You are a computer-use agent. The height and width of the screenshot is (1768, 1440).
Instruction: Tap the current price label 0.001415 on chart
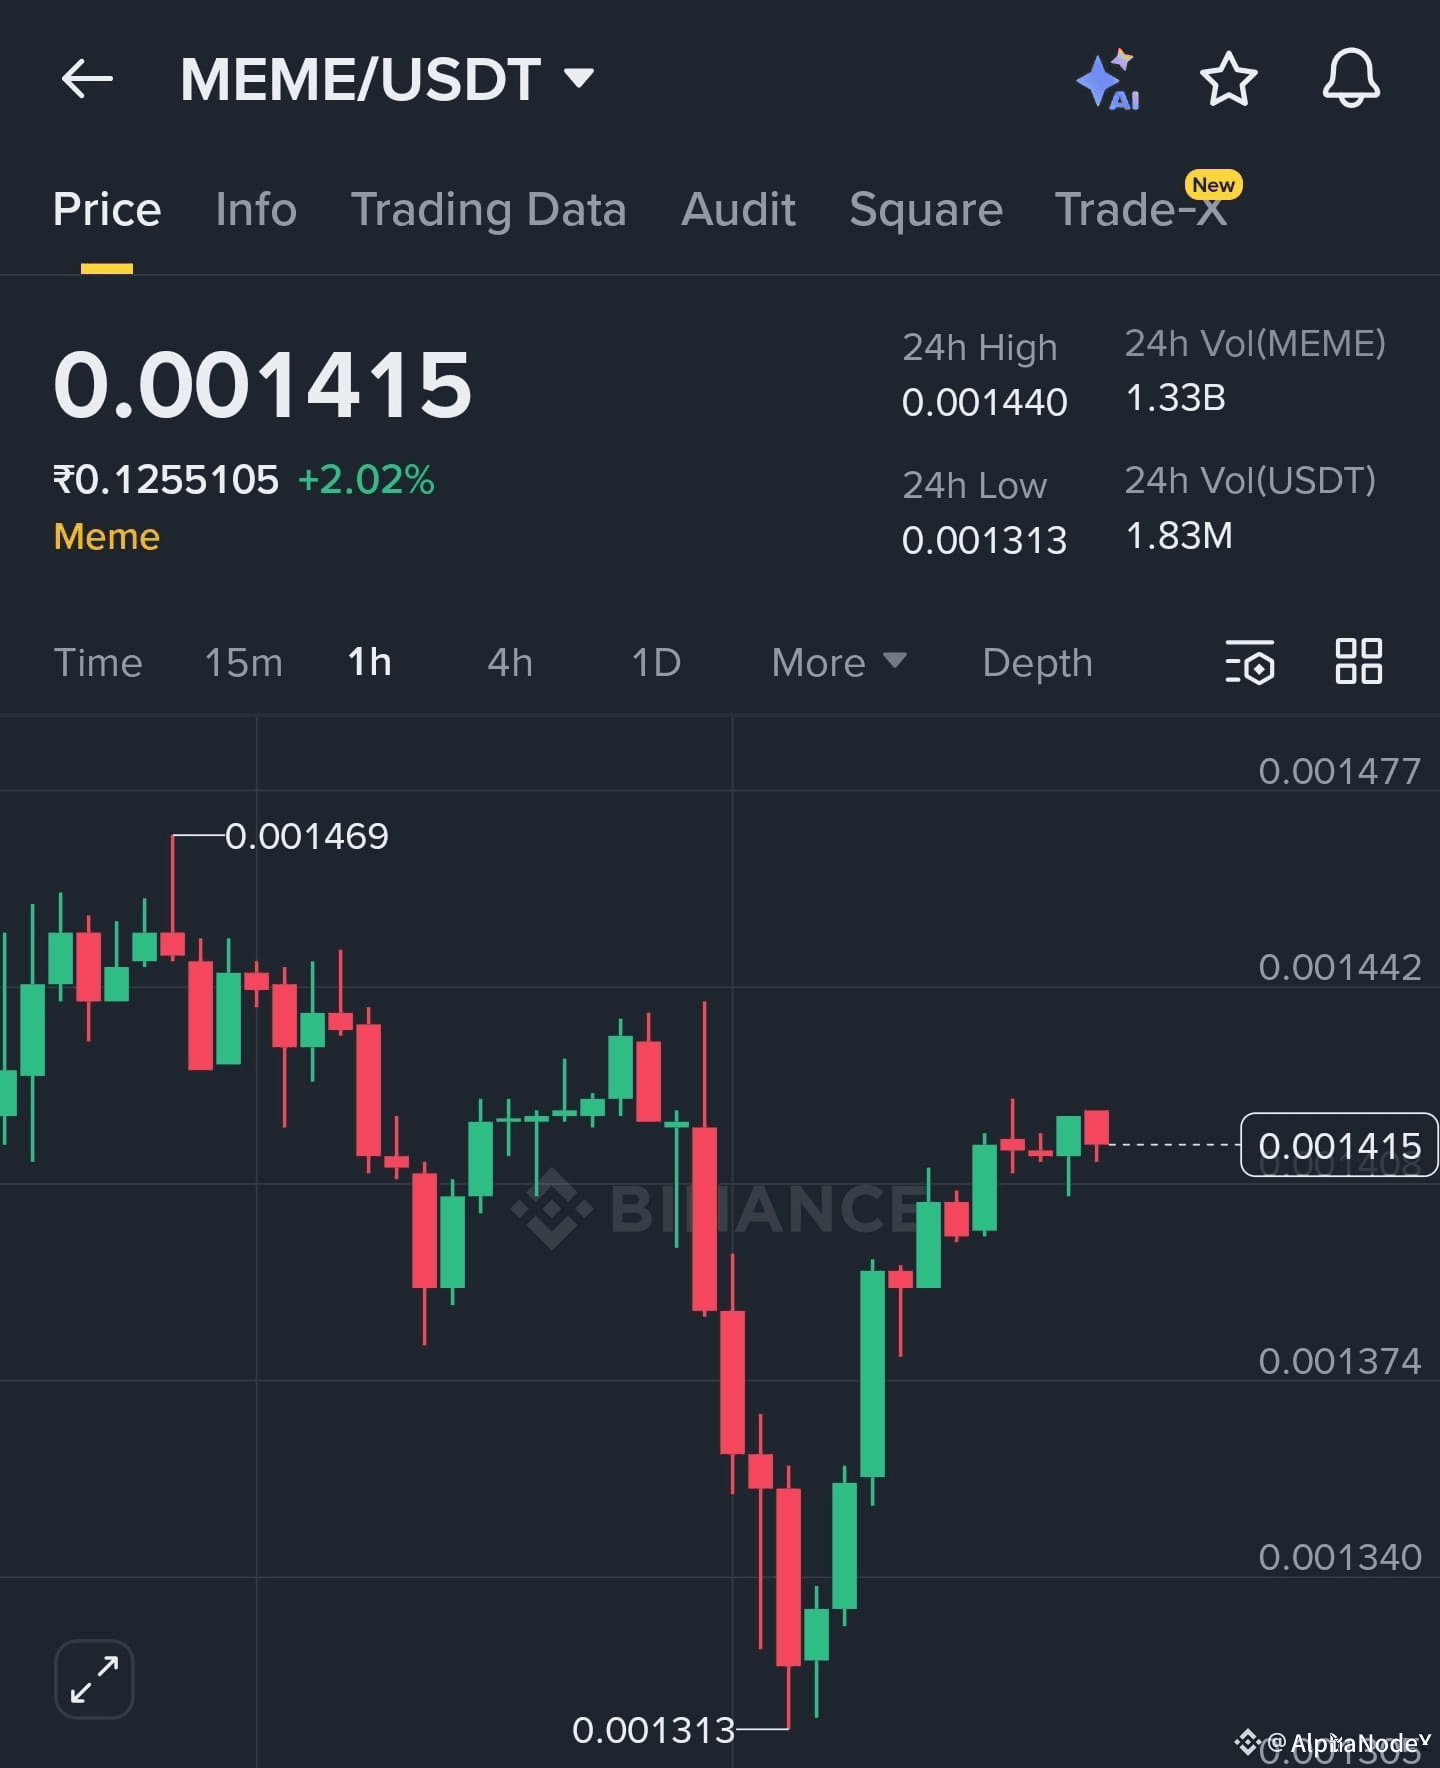[x=1339, y=1145]
